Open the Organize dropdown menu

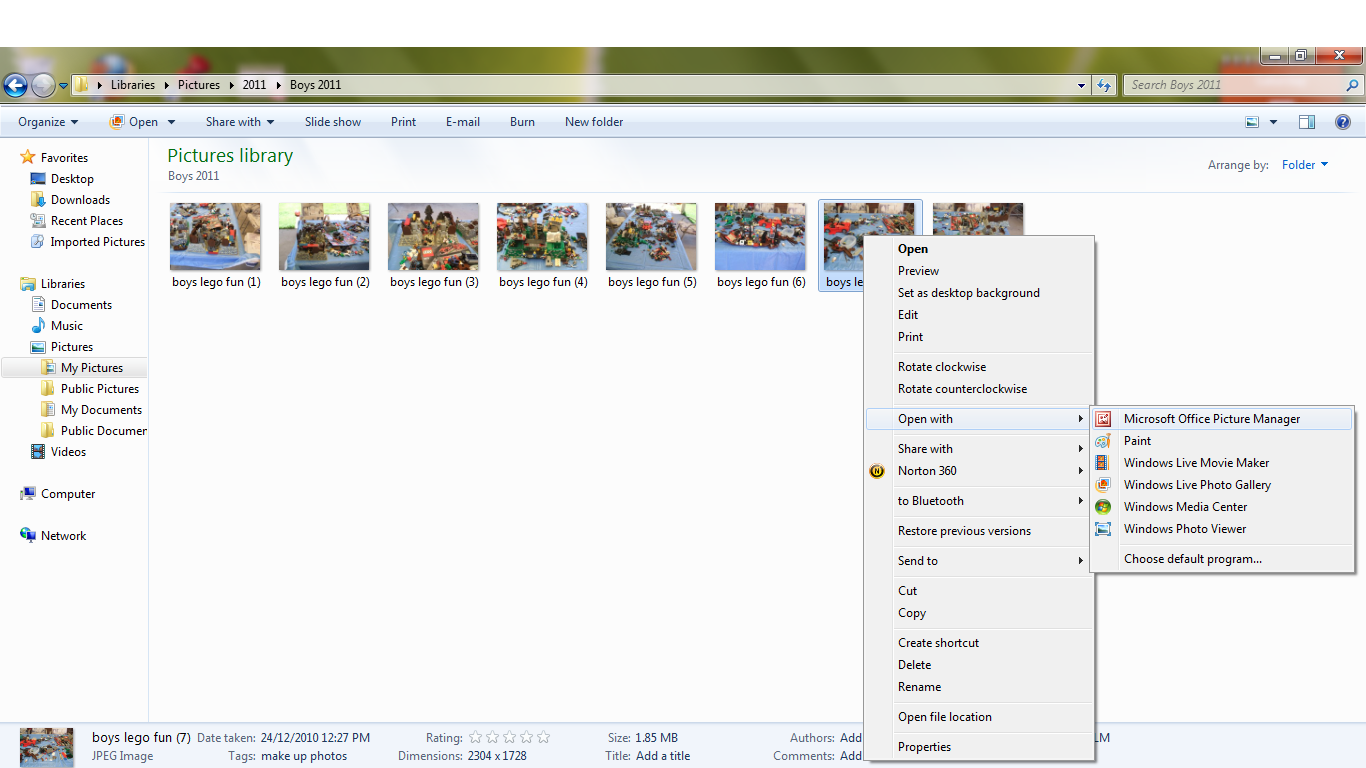48,122
